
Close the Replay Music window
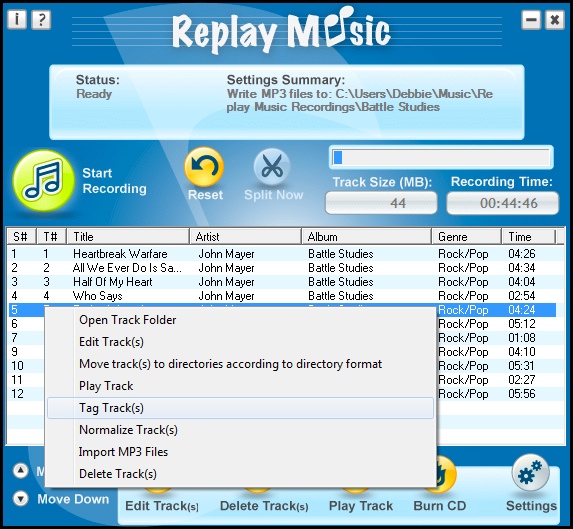(554, 19)
